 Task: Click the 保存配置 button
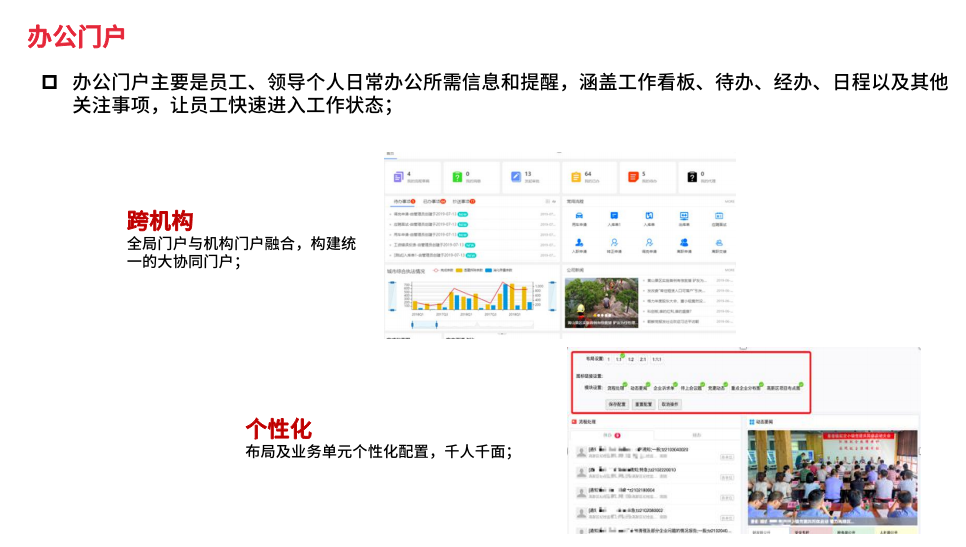(x=617, y=403)
